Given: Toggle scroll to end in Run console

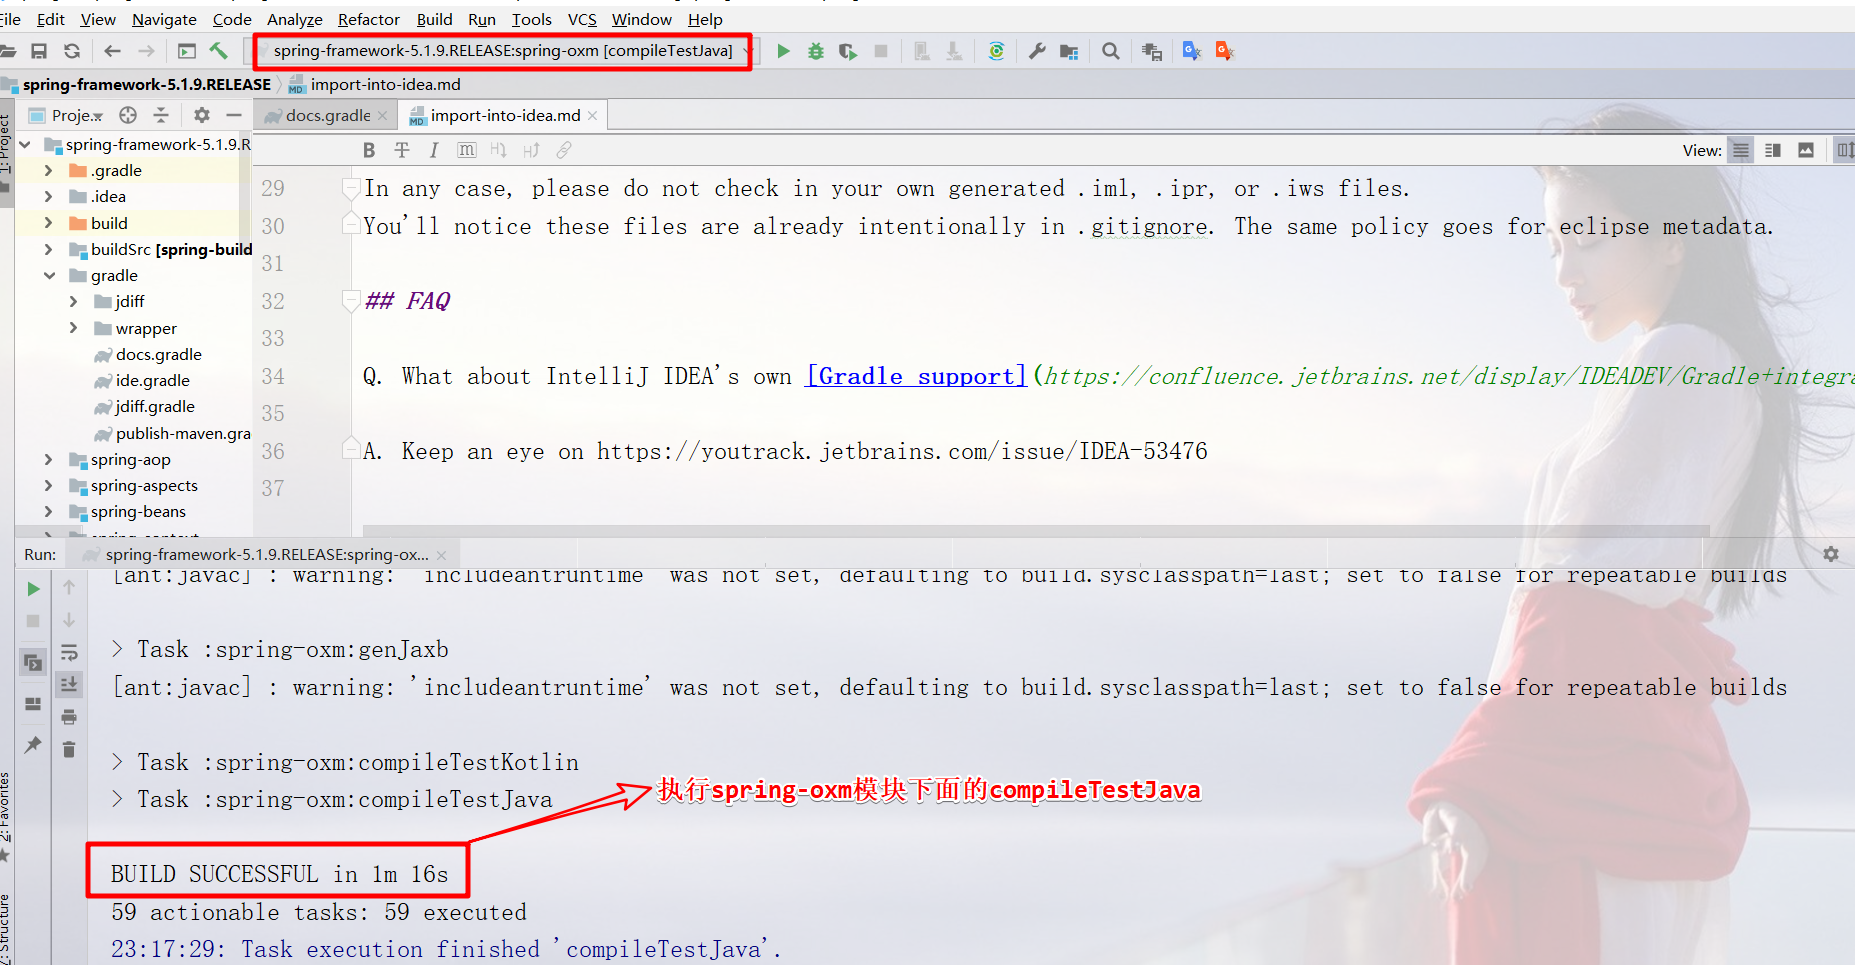Looking at the screenshot, I should coord(69,684).
